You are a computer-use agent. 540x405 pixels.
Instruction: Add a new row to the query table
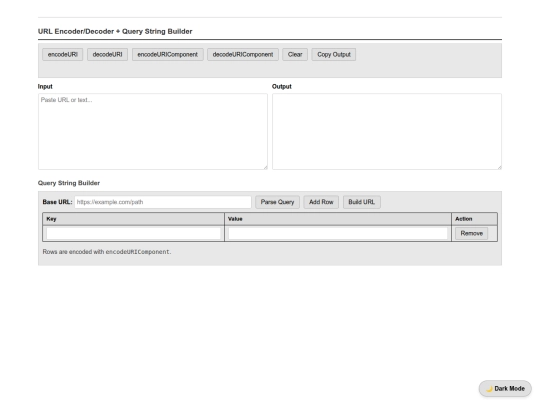click(321, 202)
